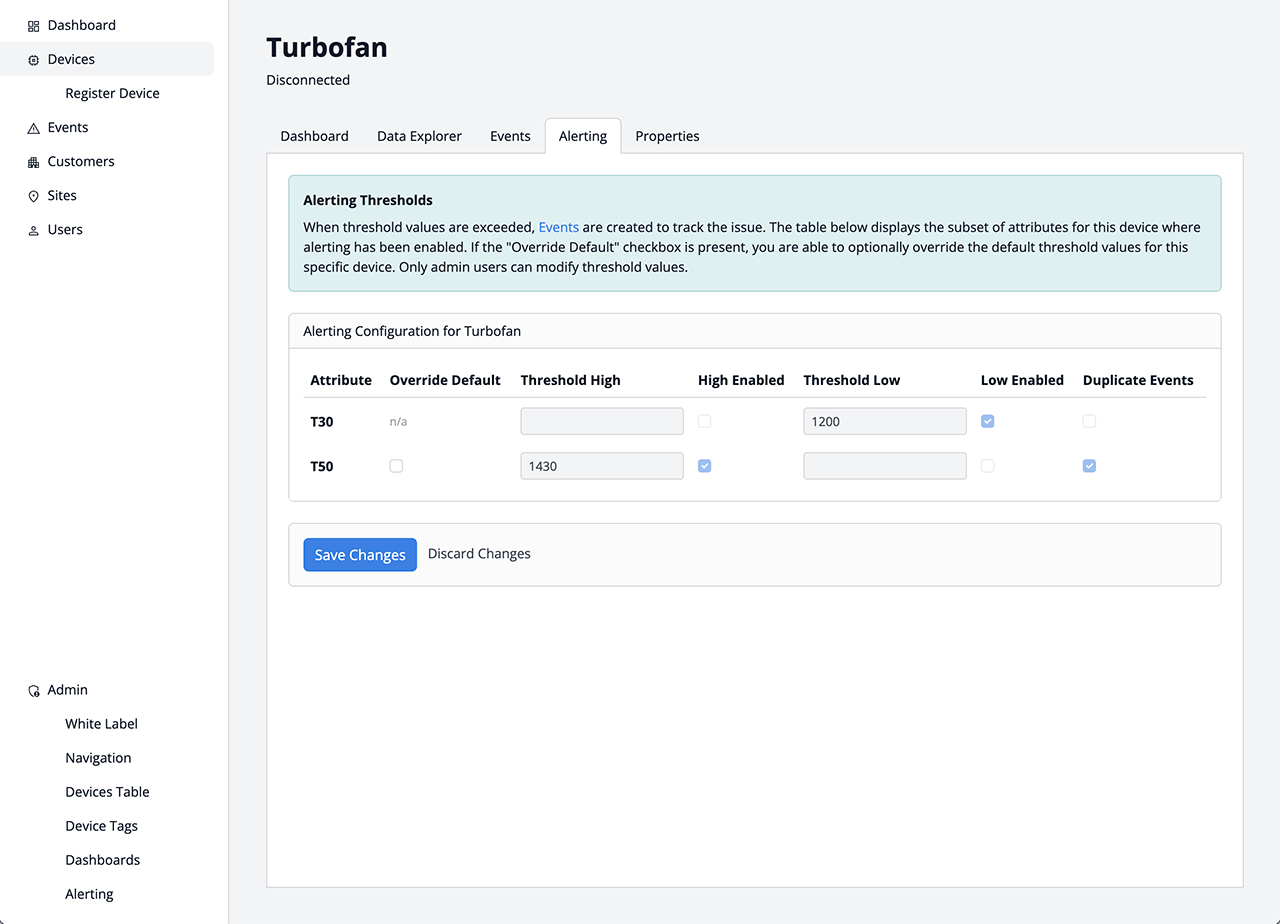Focus the T30 Threshold Low field
Screen dimensions: 1280x924
pyautogui.click(x=885, y=422)
